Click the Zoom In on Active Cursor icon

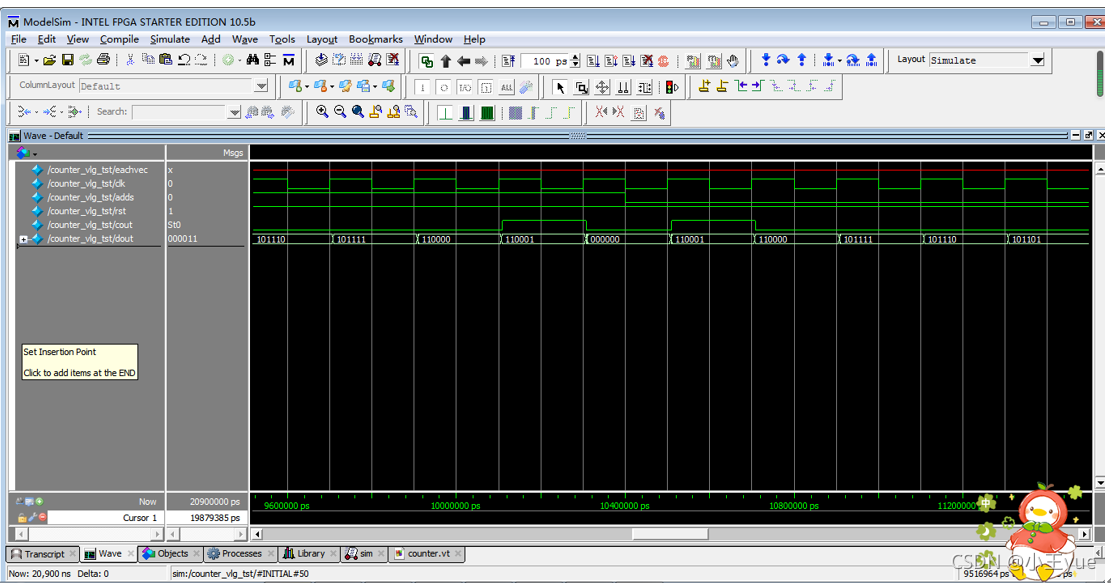376,112
